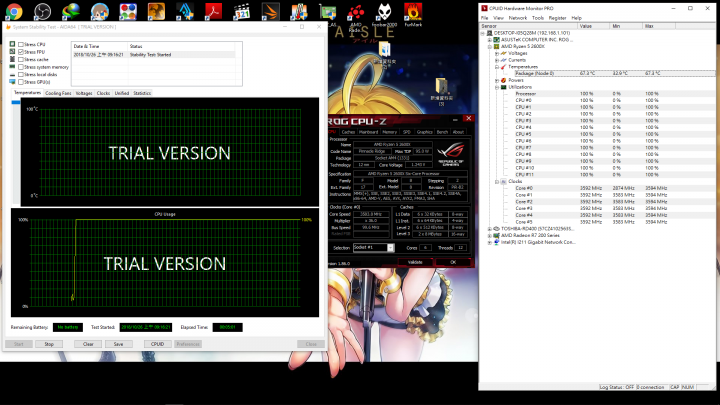This screenshot has width=720, height=405.
Task: Expand the TOSHIBA-RD400 drive node
Action: pyautogui.click(x=489, y=229)
